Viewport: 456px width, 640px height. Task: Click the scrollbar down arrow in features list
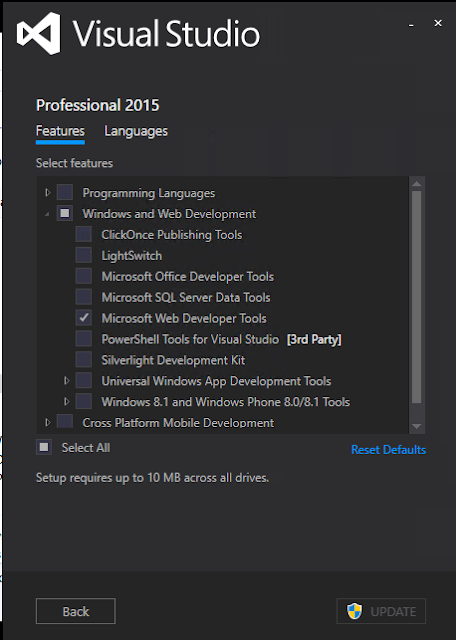pyautogui.click(x=416, y=426)
